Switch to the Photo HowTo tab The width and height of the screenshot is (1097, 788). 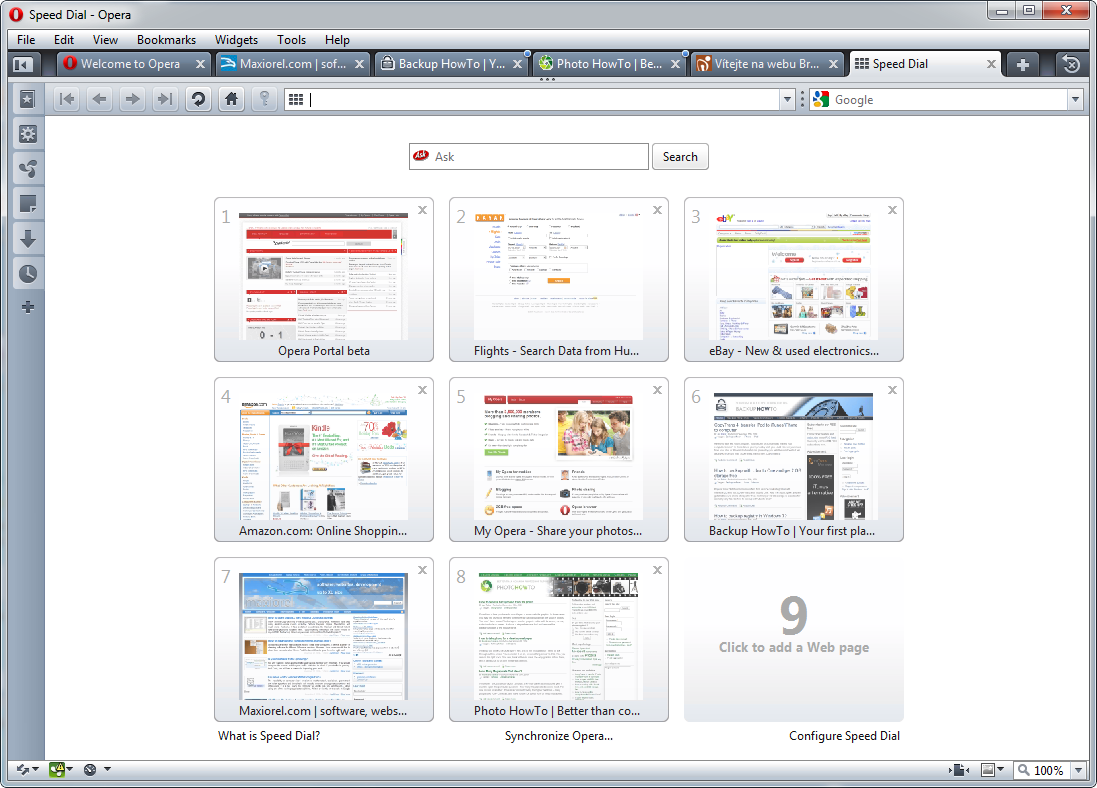pos(609,64)
